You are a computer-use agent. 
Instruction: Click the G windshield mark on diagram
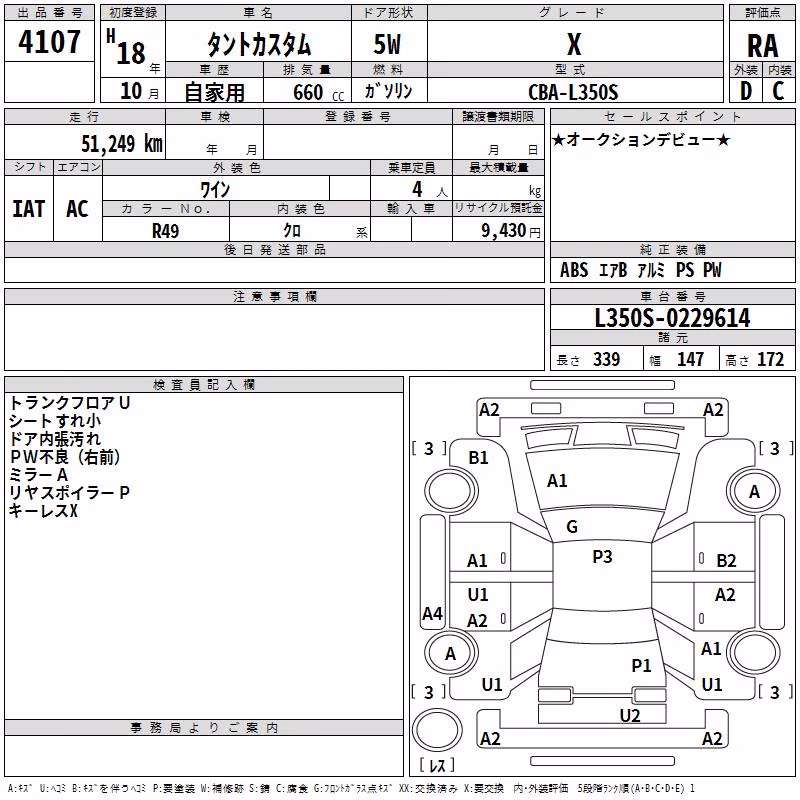572,527
